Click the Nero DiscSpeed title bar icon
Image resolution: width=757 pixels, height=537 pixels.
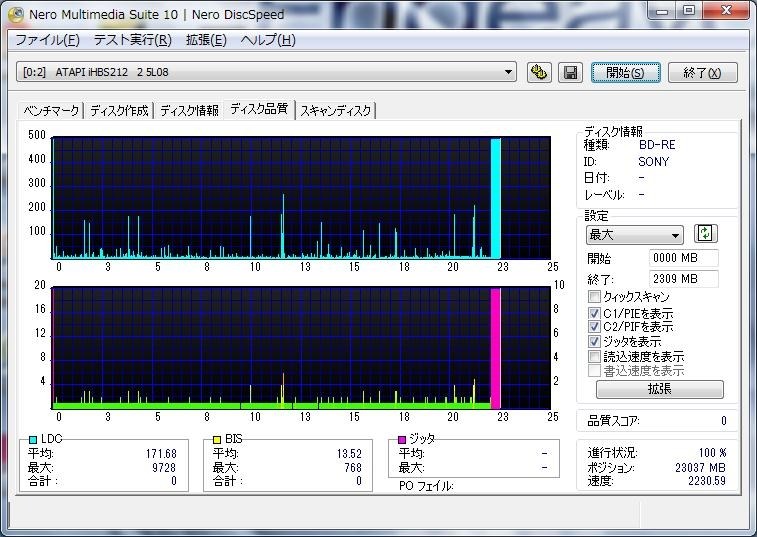point(16,14)
